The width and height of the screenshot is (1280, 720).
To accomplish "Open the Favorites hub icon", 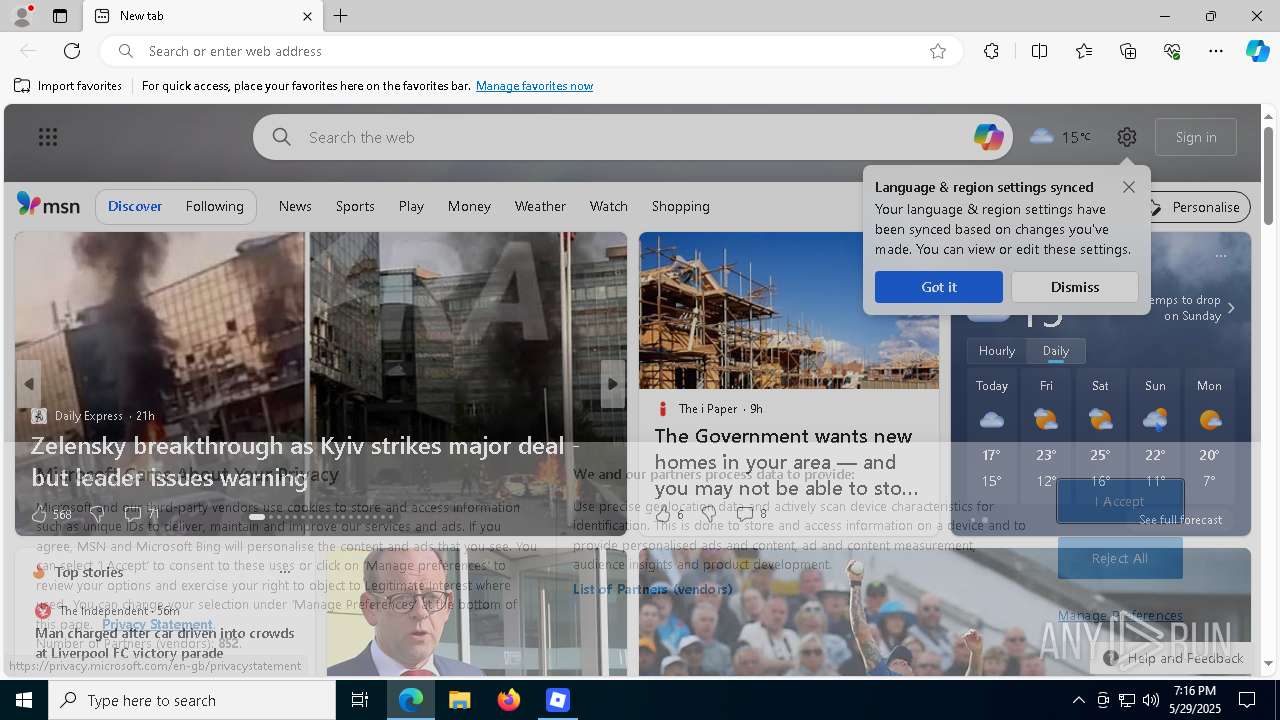I will pyautogui.click(x=1084, y=51).
